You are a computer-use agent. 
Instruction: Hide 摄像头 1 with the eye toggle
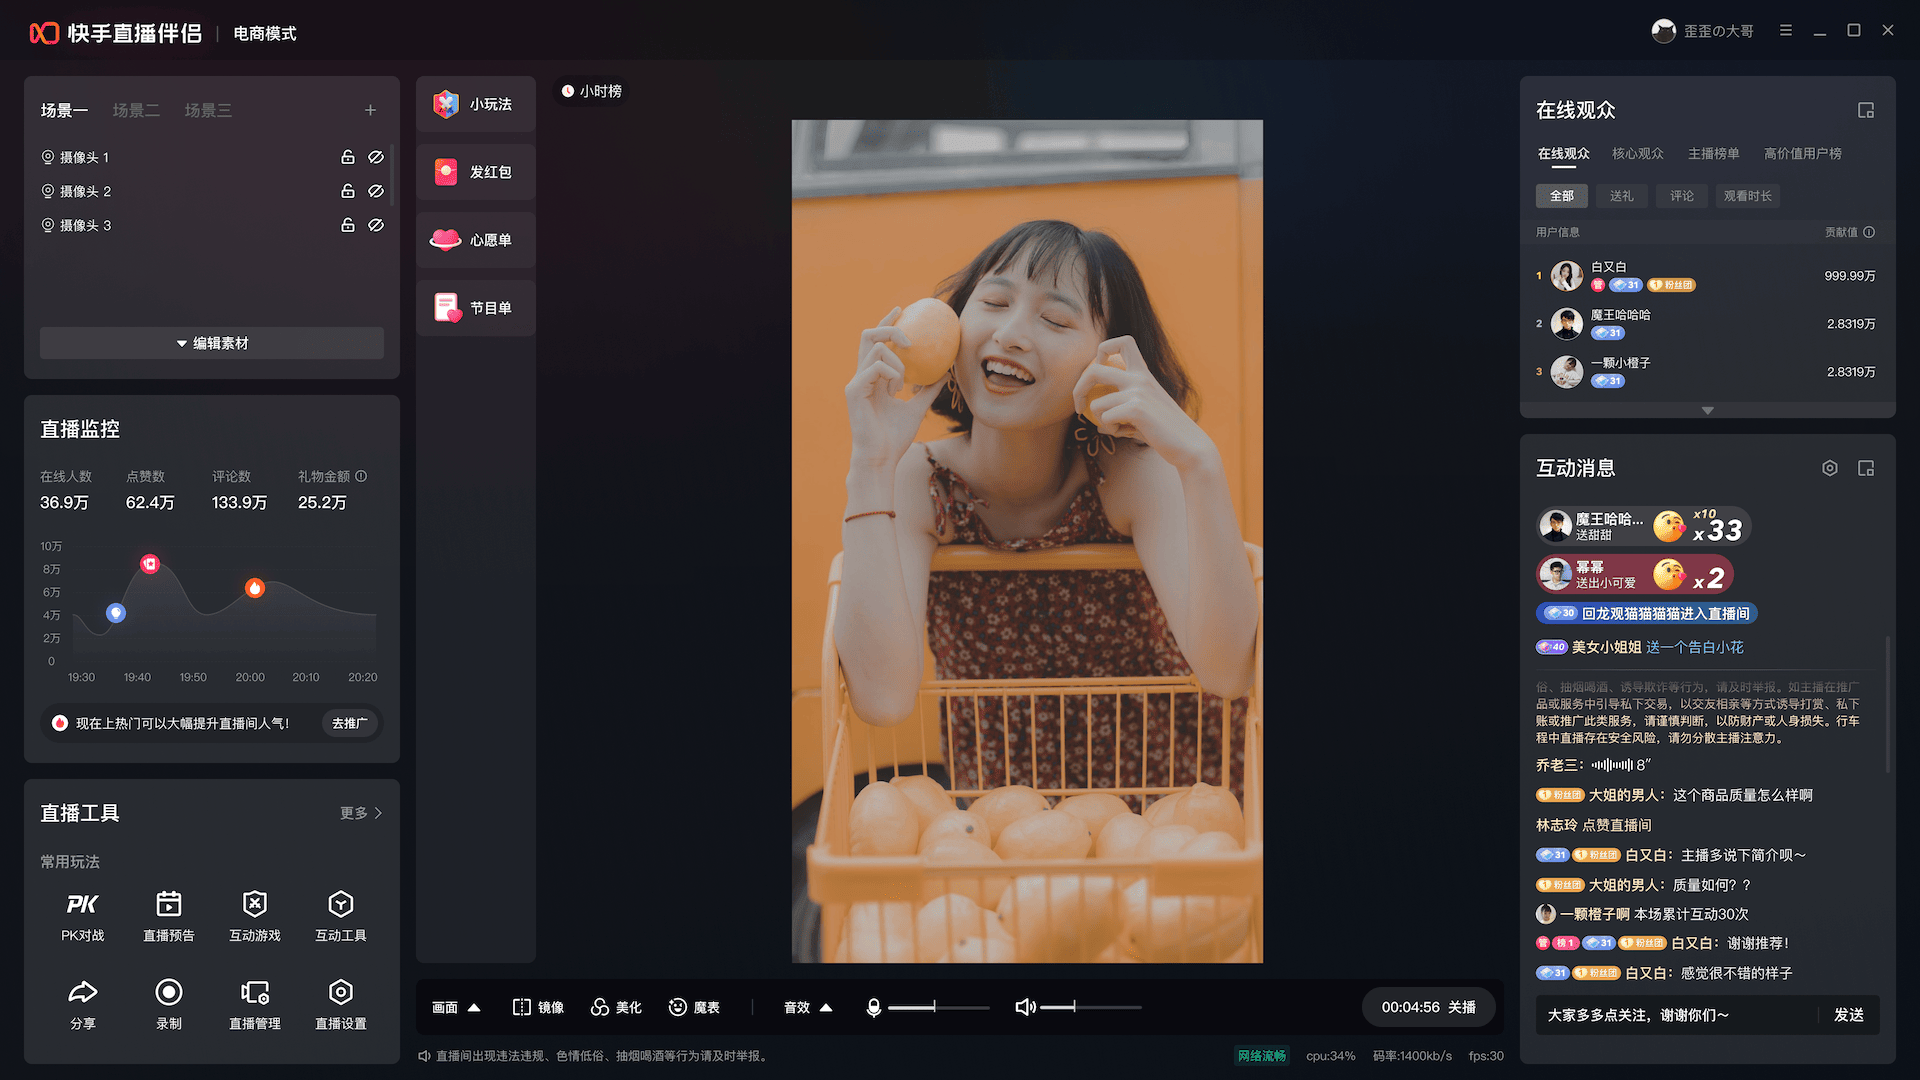[x=376, y=157]
